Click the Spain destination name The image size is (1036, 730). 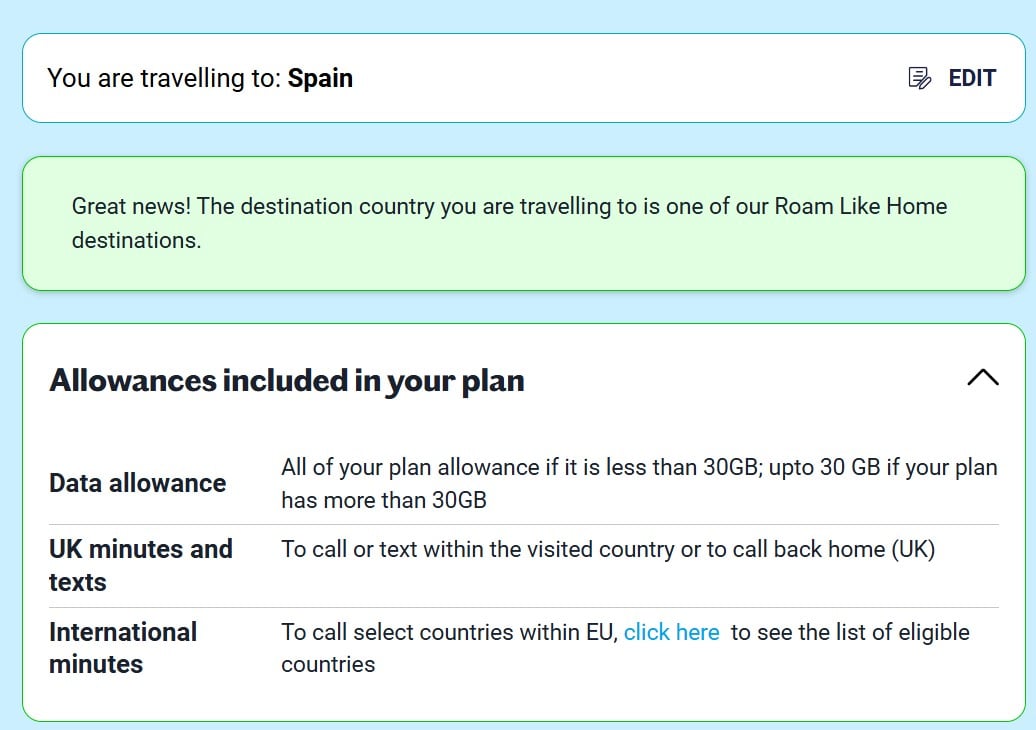point(320,78)
